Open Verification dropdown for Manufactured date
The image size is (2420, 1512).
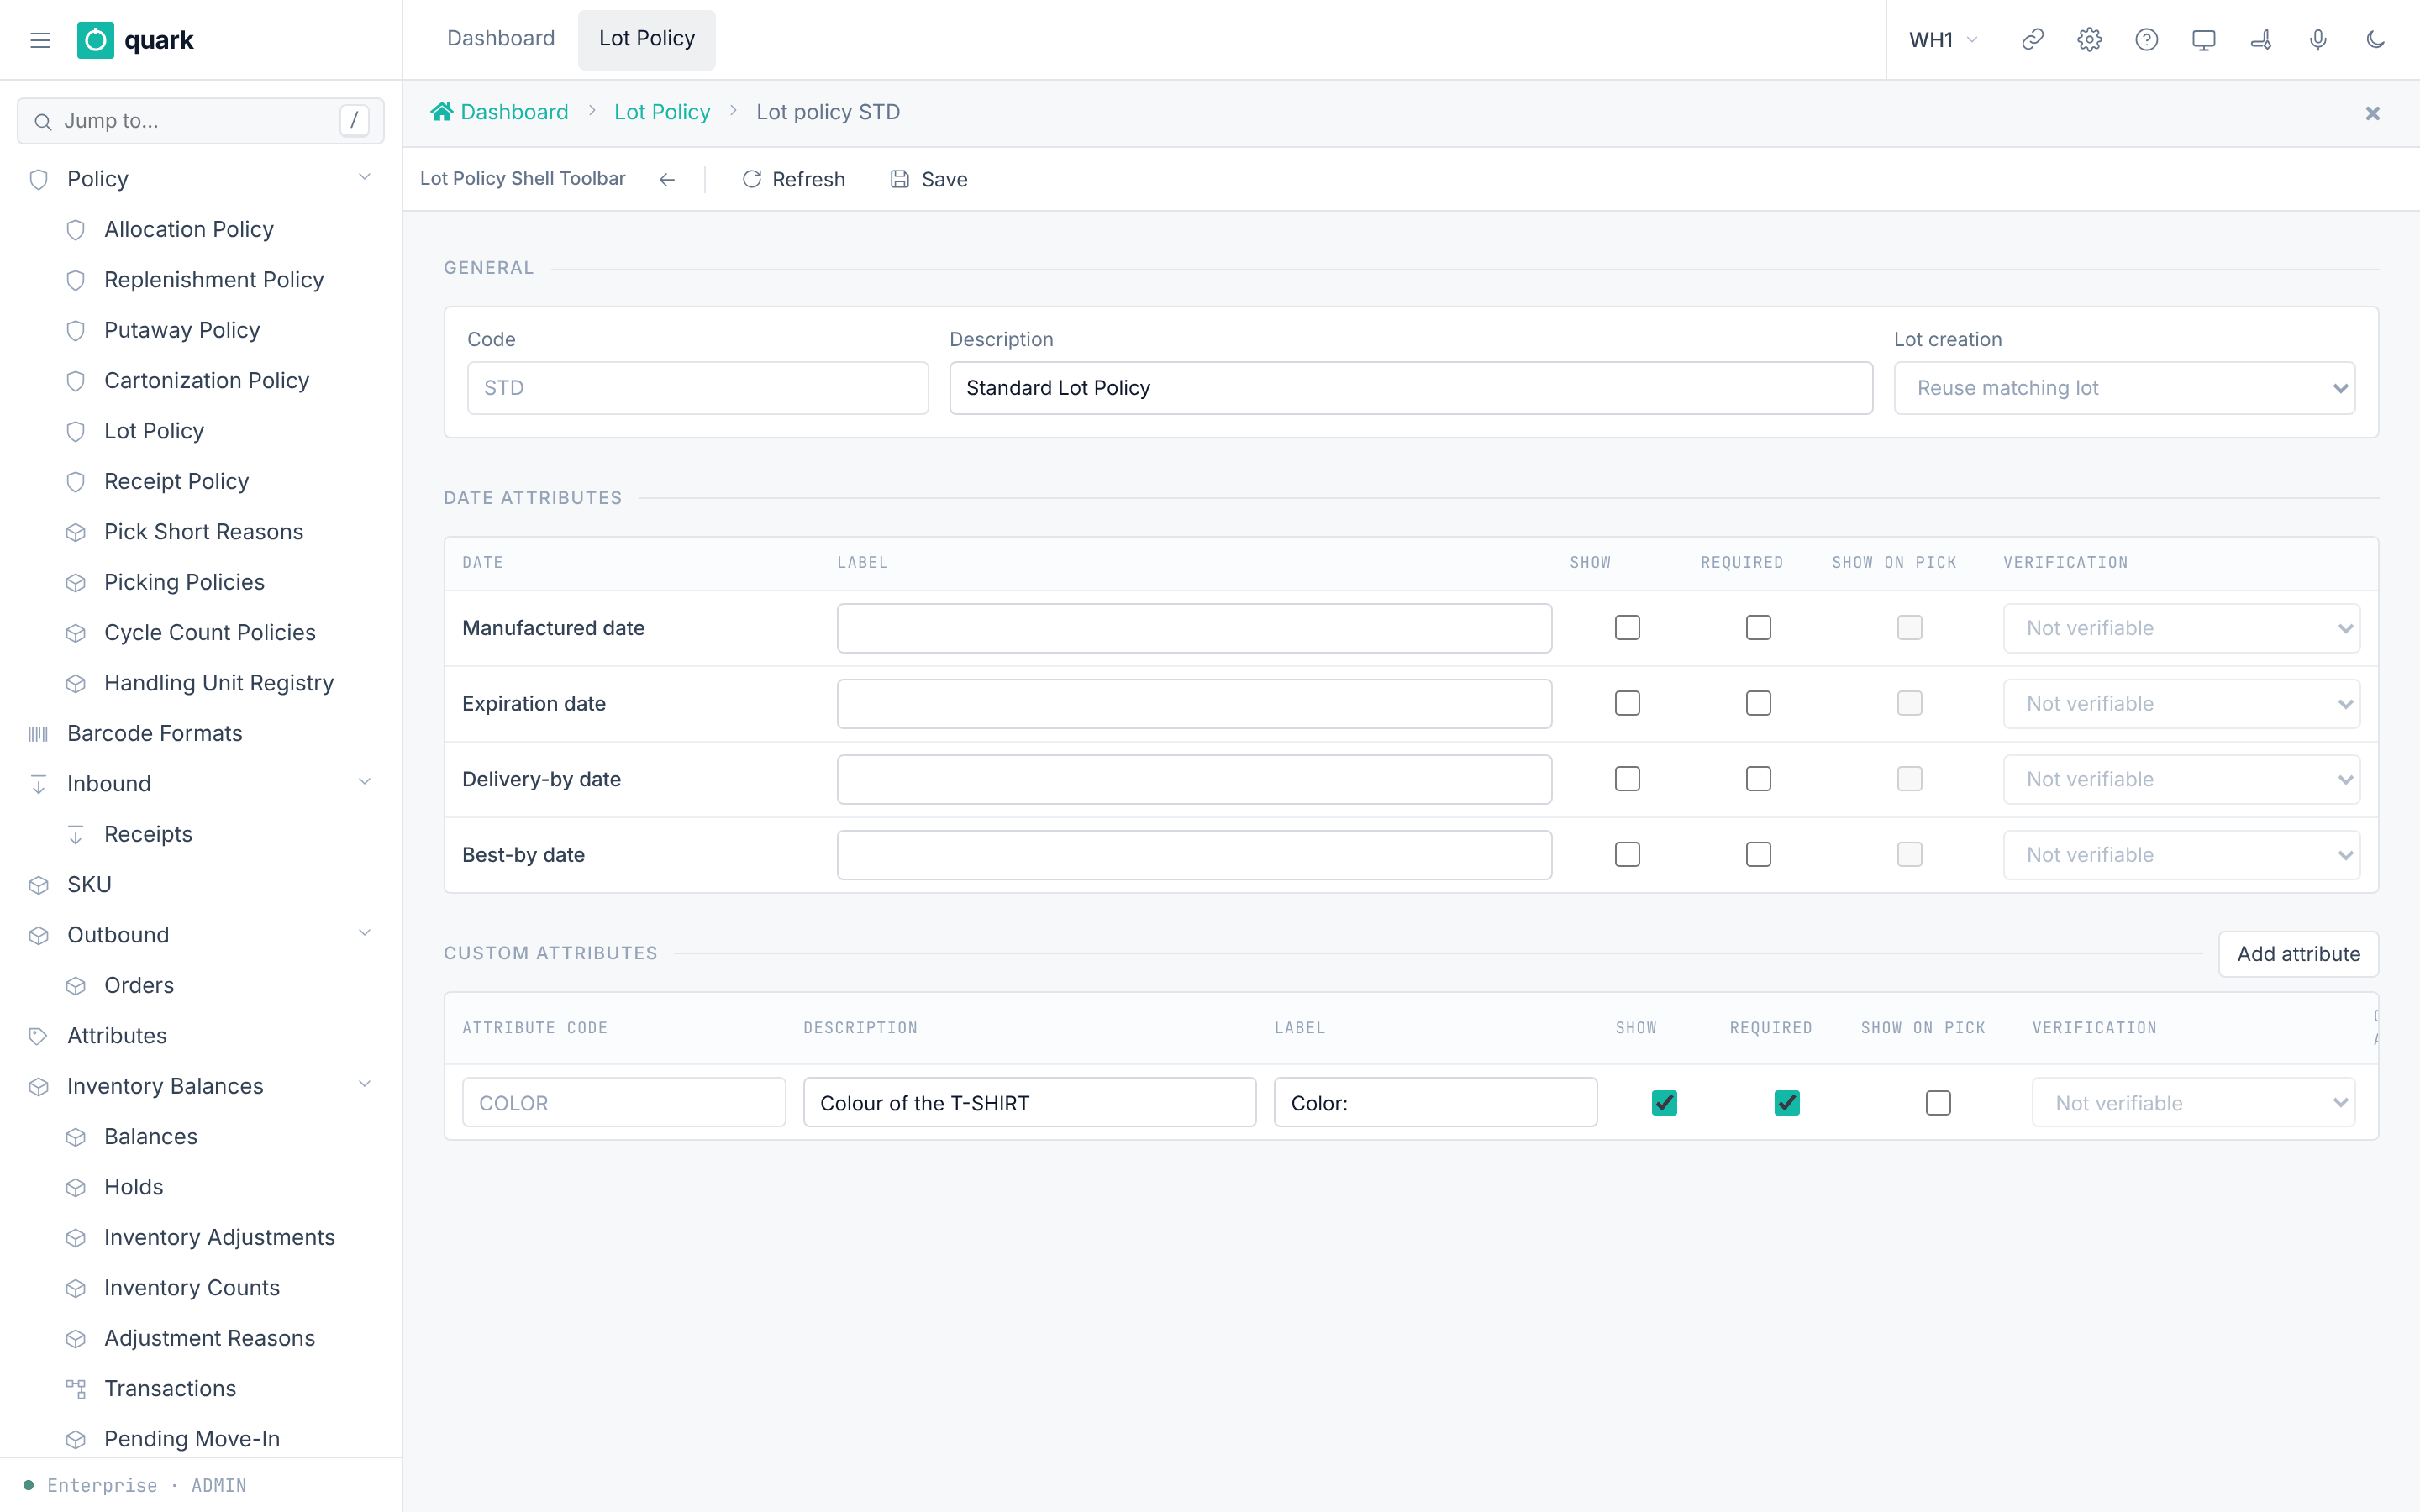(2181, 628)
